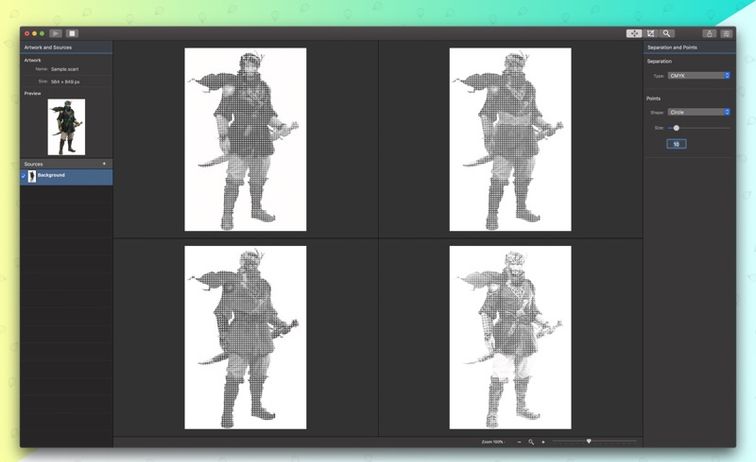
Task: Click the zoom in plus icon
Action: tap(543, 441)
